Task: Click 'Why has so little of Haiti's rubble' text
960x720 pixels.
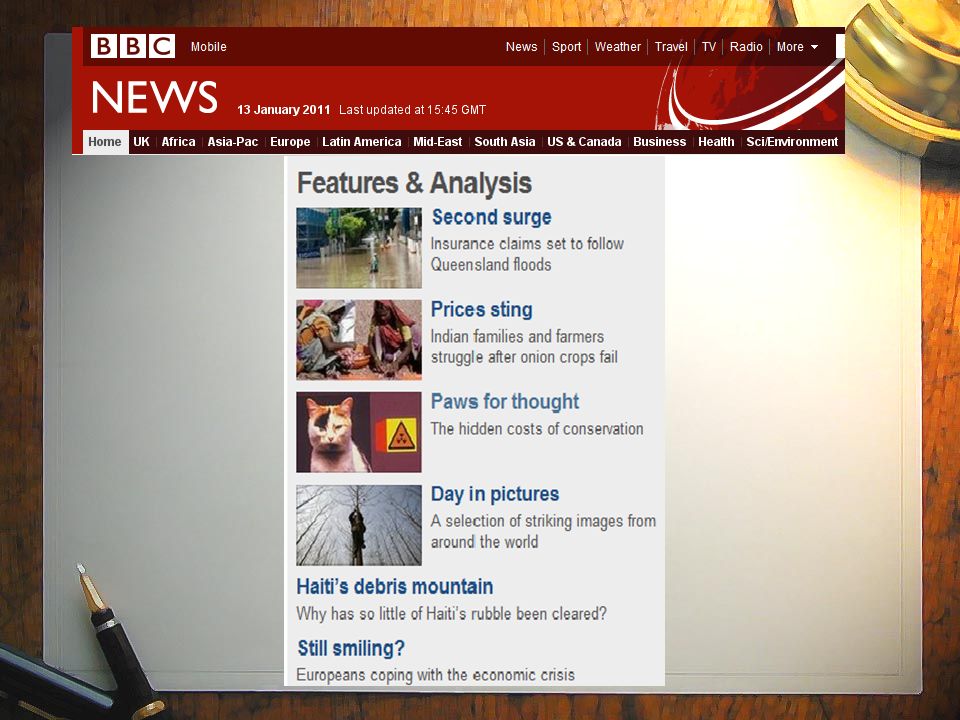Action: [x=452, y=613]
